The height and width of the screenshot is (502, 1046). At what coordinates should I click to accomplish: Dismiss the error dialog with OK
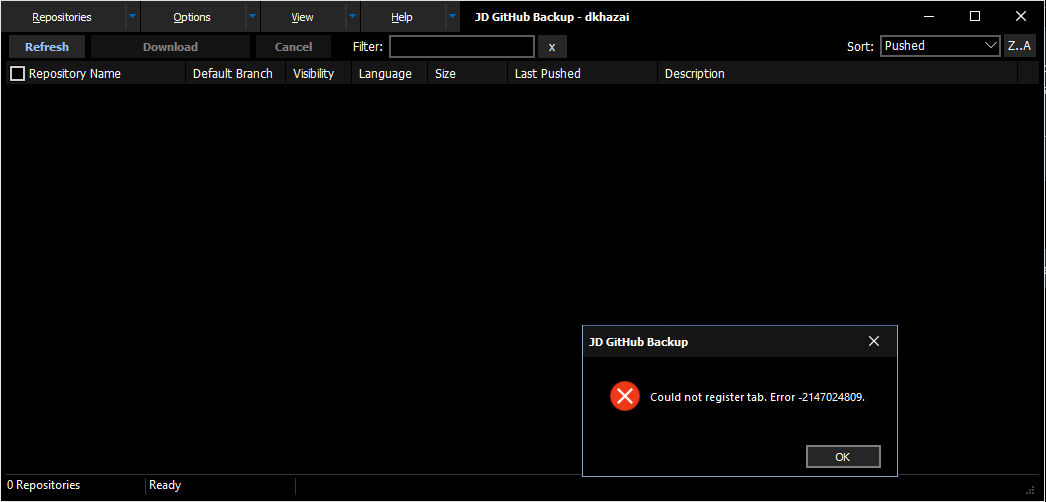pos(843,457)
